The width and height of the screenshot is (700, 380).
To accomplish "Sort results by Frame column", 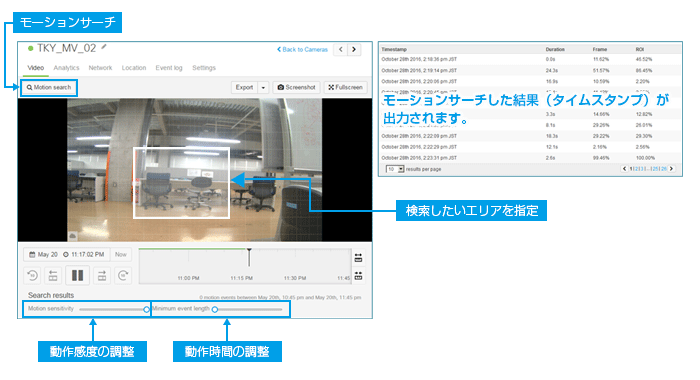I will (x=600, y=50).
